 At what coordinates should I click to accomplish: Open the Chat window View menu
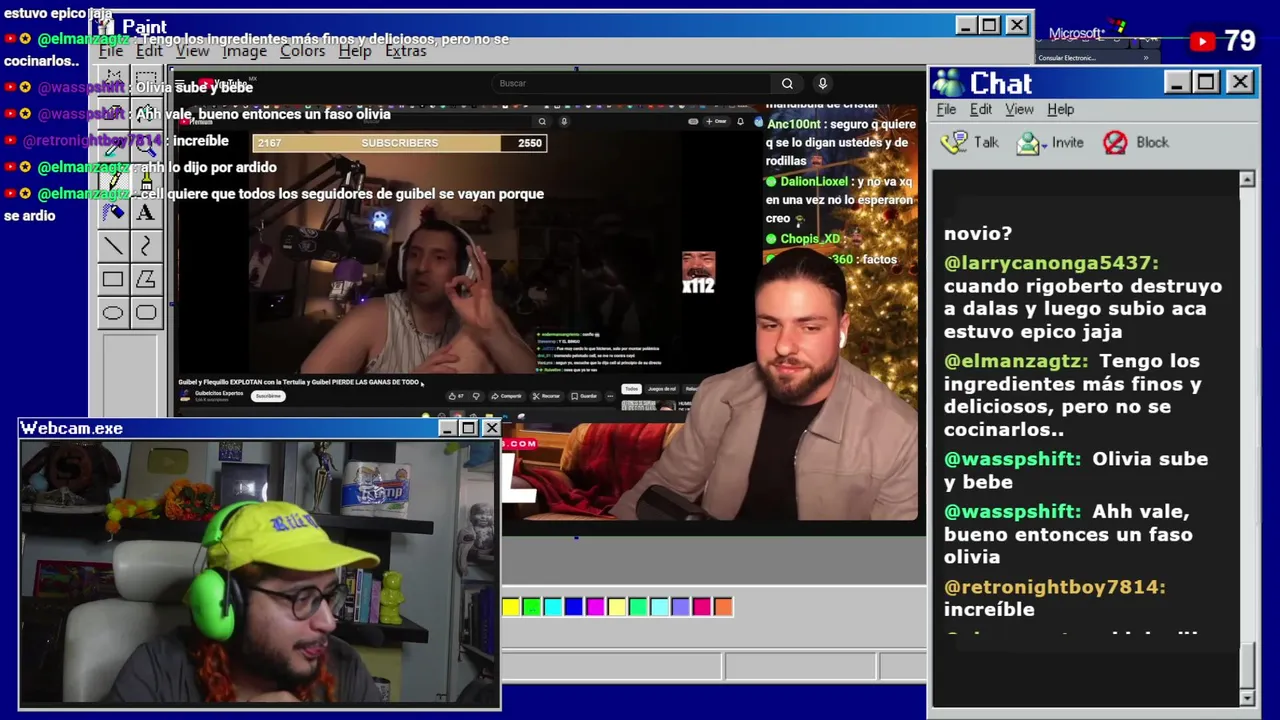(1019, 110)
